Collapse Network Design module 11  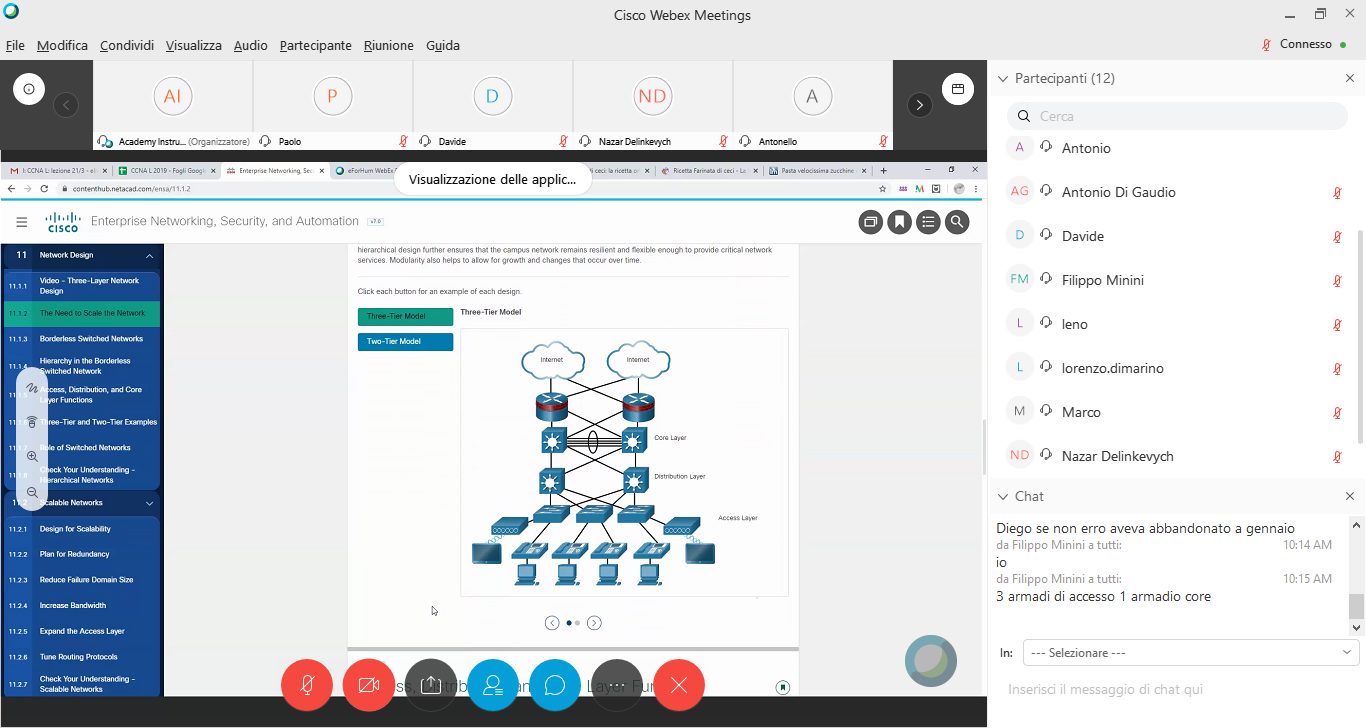point(150,255)
